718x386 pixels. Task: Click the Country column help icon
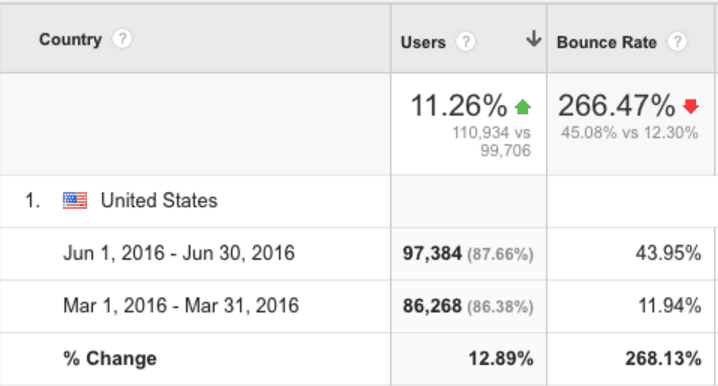(122, 39)
